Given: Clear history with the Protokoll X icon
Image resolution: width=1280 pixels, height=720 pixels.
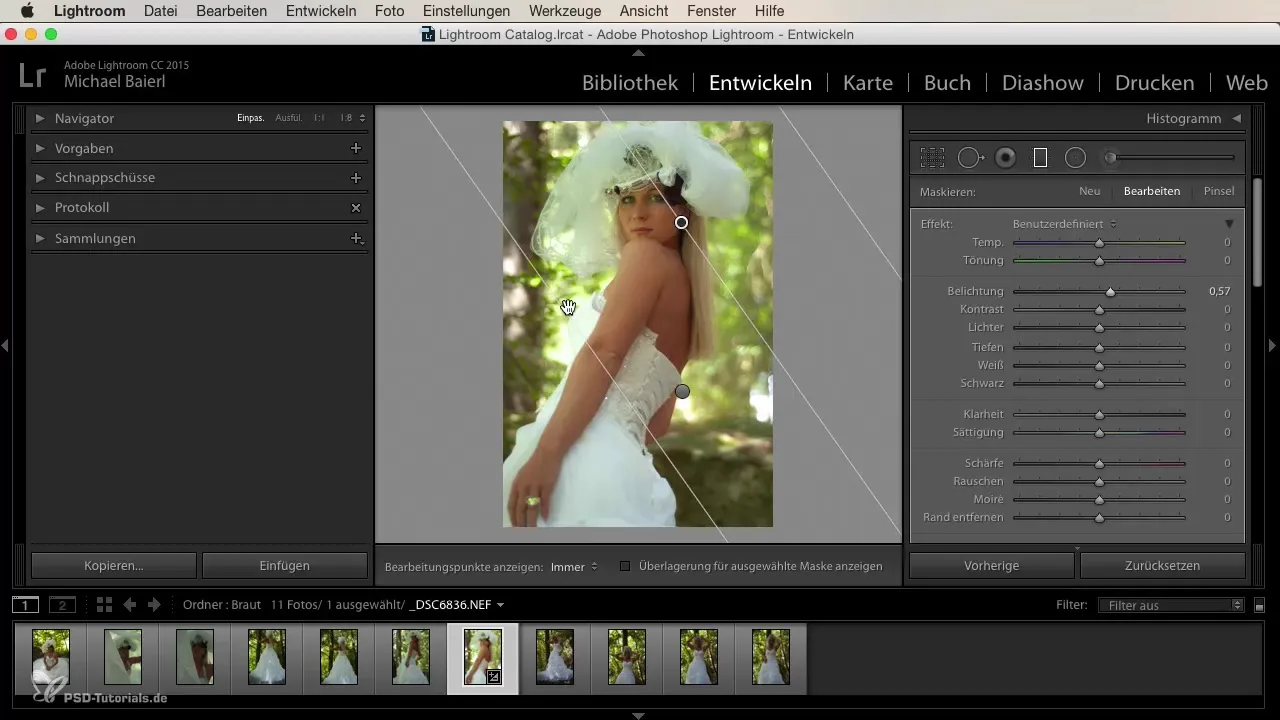Looking at the screenshot, I should coord(355,208).
